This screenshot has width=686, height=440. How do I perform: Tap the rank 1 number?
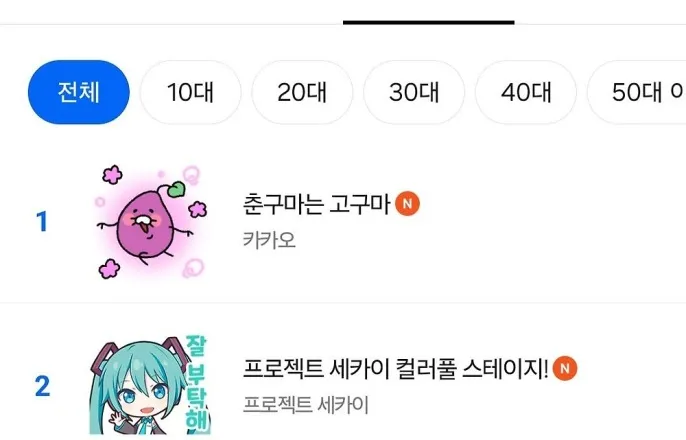coord(42,222)
